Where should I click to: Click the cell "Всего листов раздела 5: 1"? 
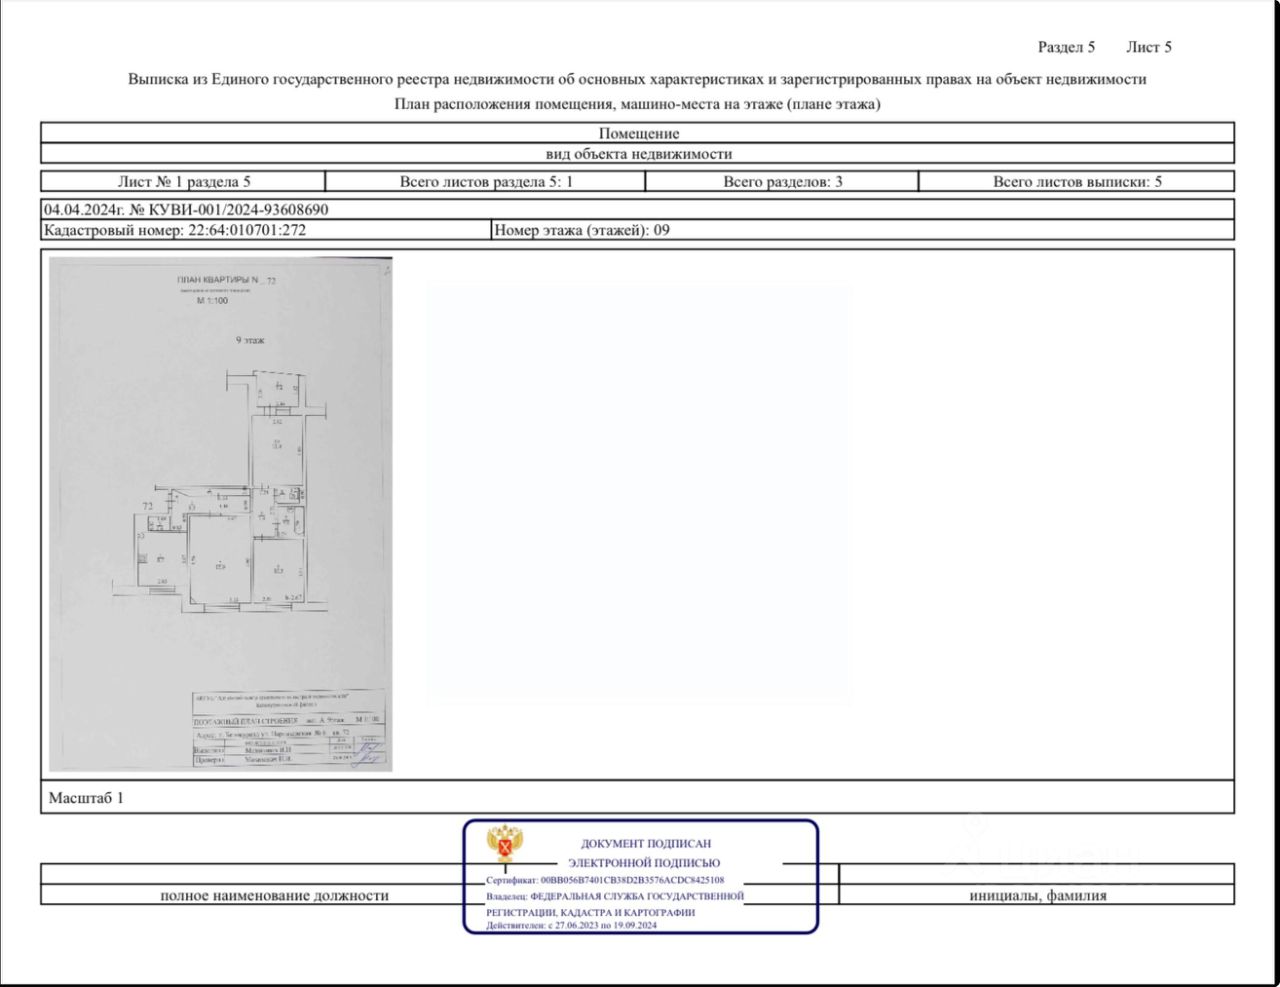click(486, 182)
